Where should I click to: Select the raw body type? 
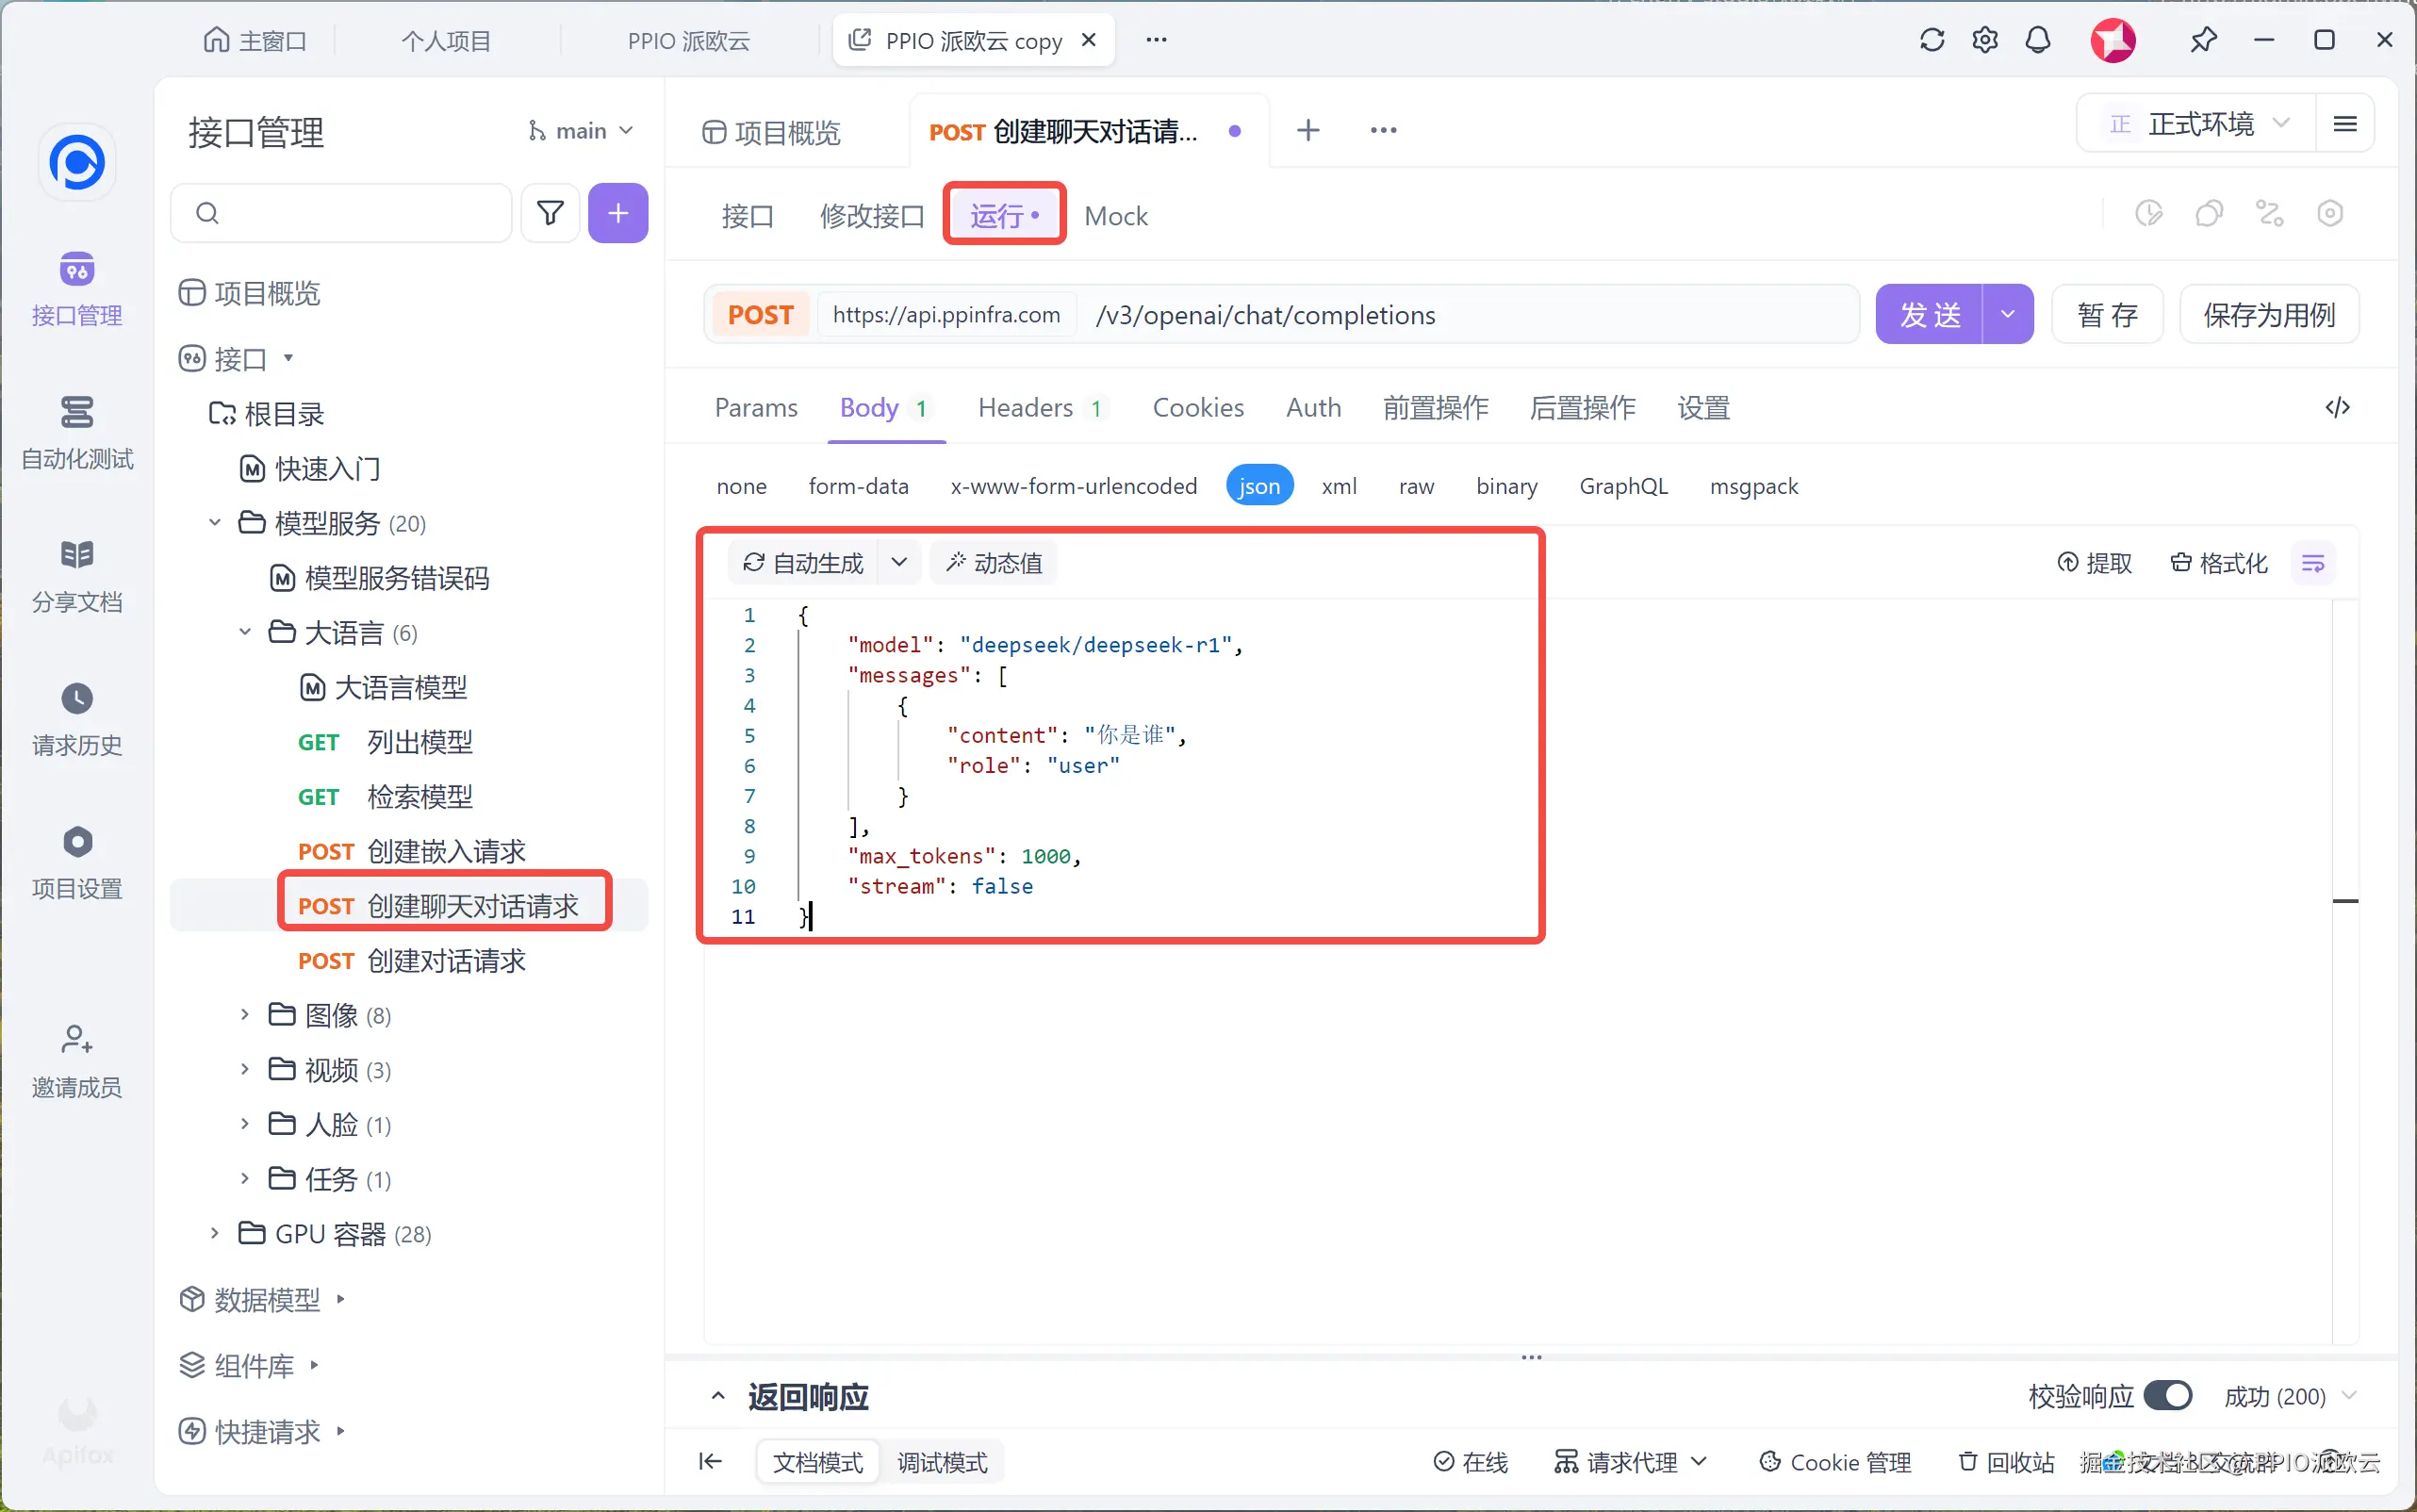[x=1416, y=486]
